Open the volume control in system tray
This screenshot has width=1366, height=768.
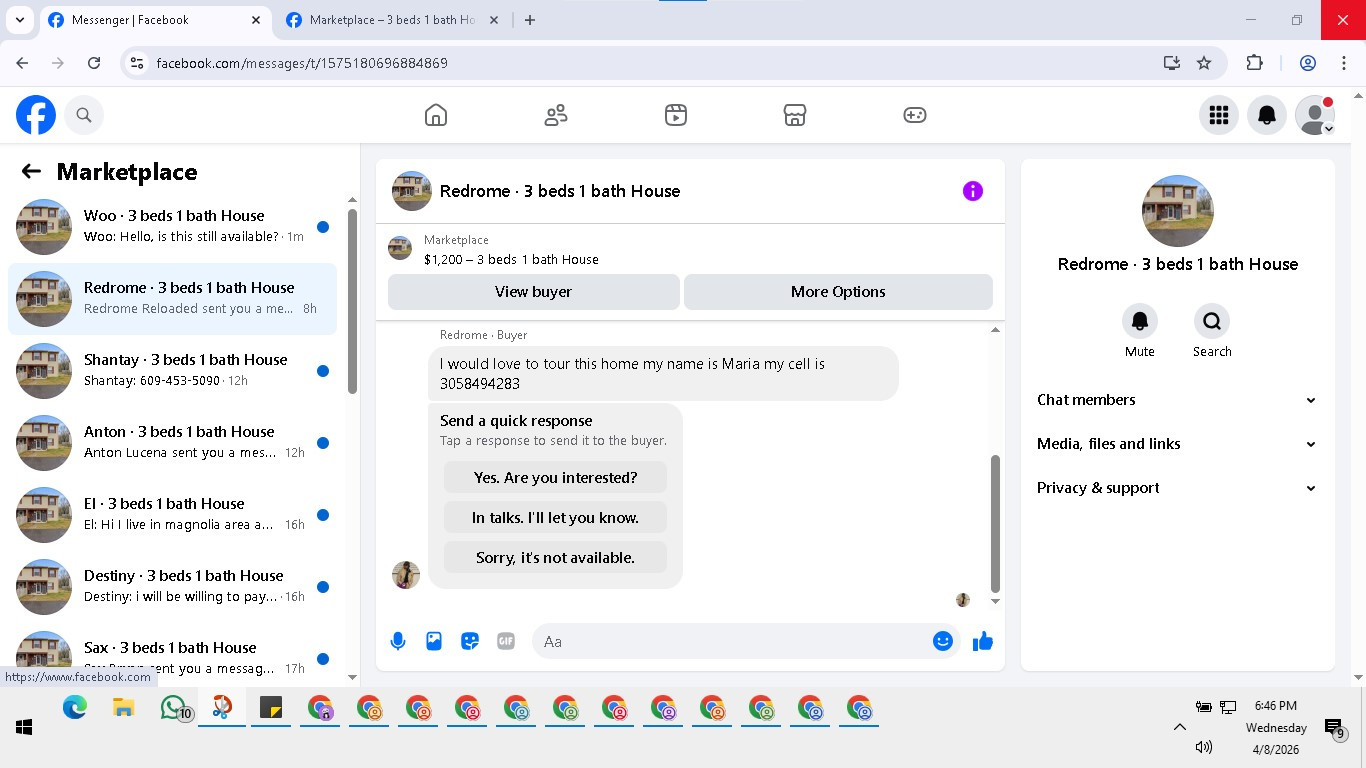point(1204,747)
